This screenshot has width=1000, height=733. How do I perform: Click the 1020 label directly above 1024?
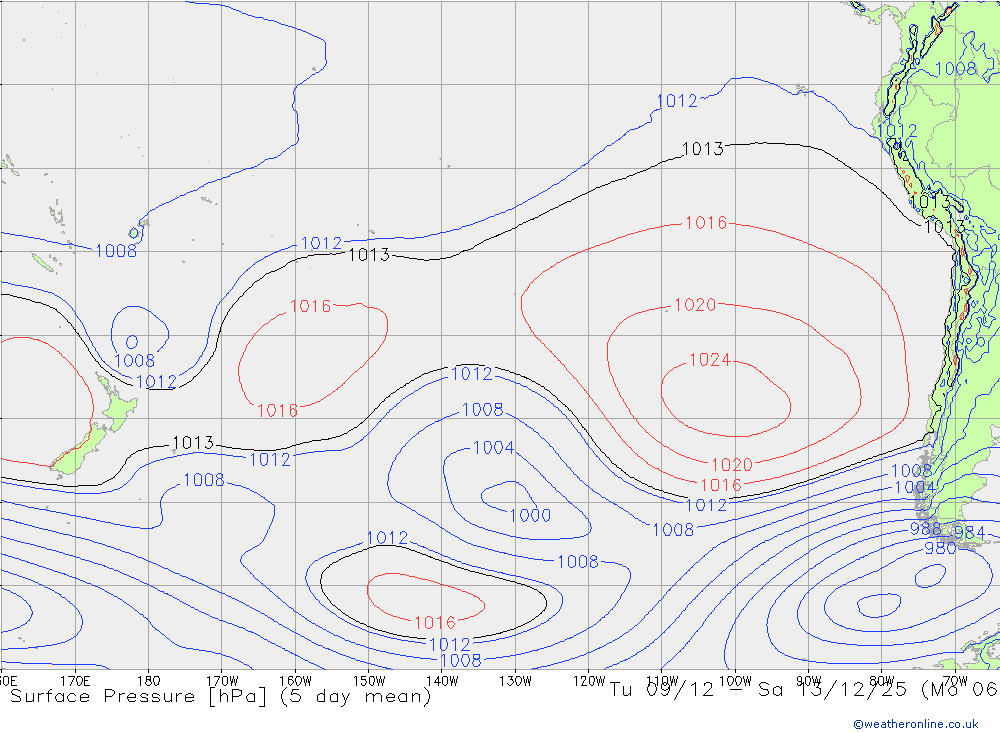pos(695,305)
